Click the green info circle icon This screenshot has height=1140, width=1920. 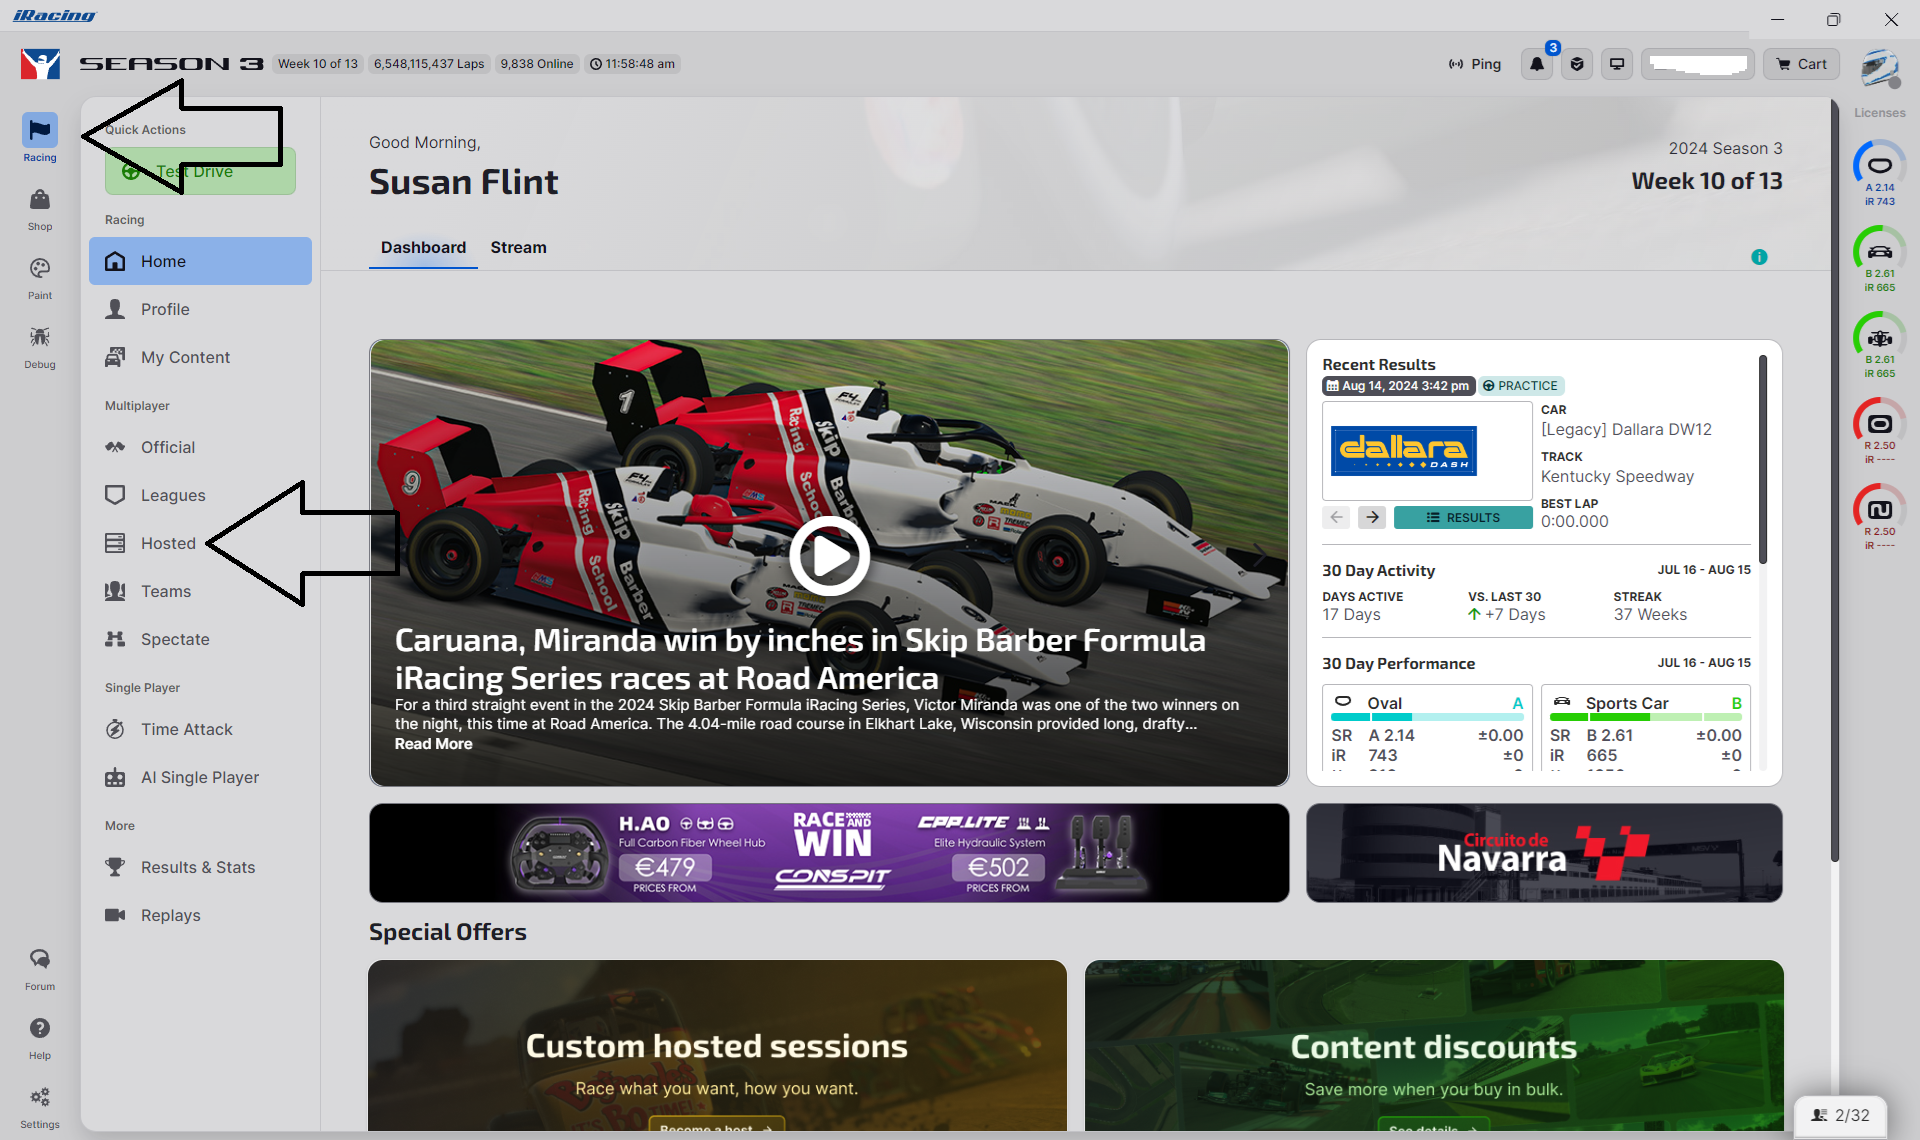1759,257
